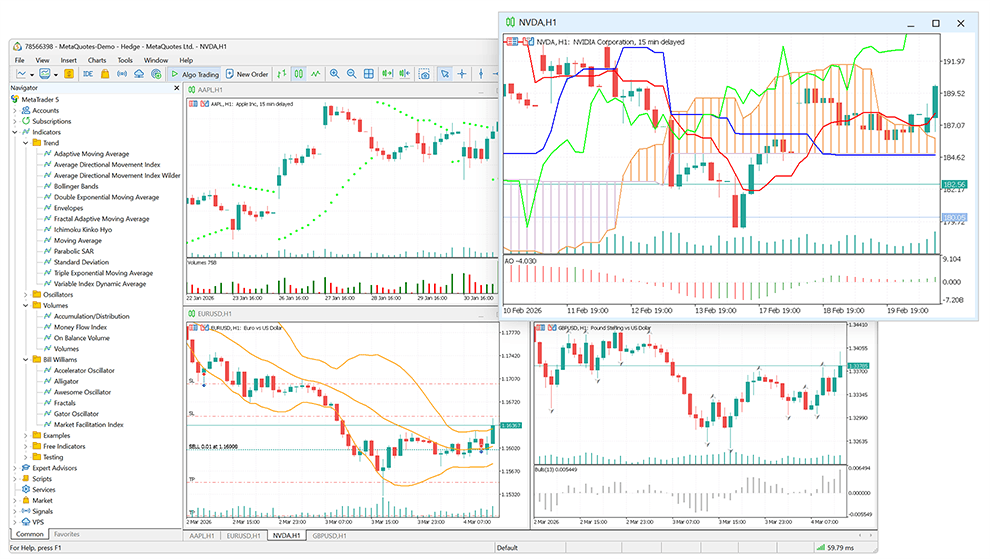Toggle the Algo Trading button

[194, 74]
